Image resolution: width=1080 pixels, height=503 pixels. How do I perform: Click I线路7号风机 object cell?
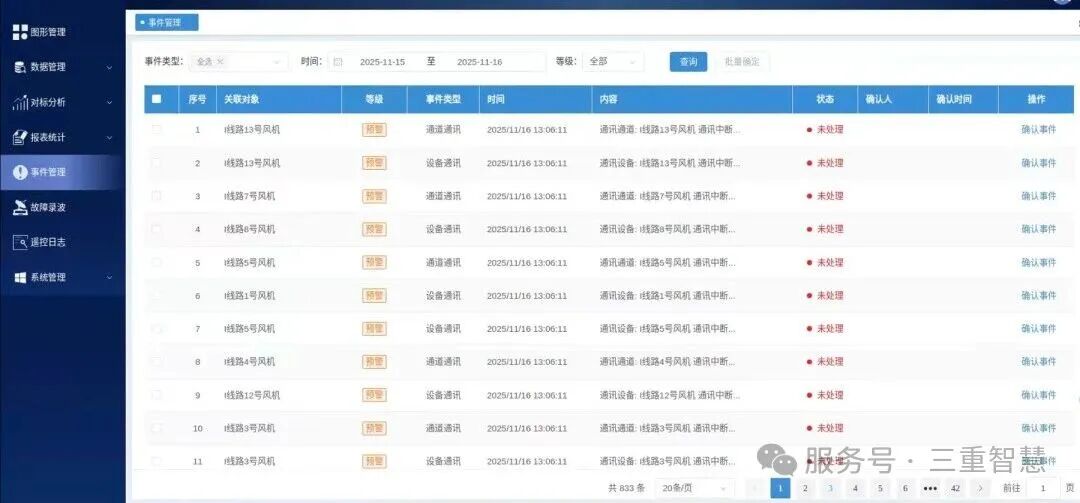coord(249,196)
